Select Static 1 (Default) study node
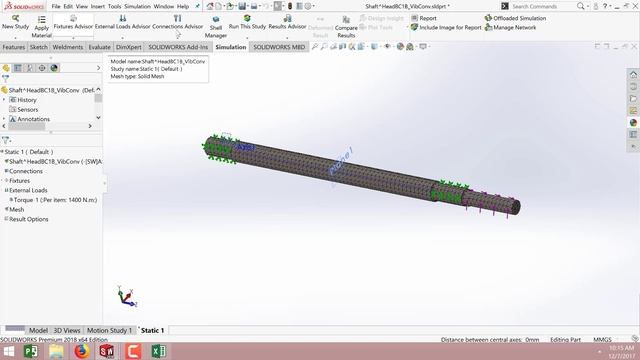This screenshot has width=640, height=360. point(28,152)
